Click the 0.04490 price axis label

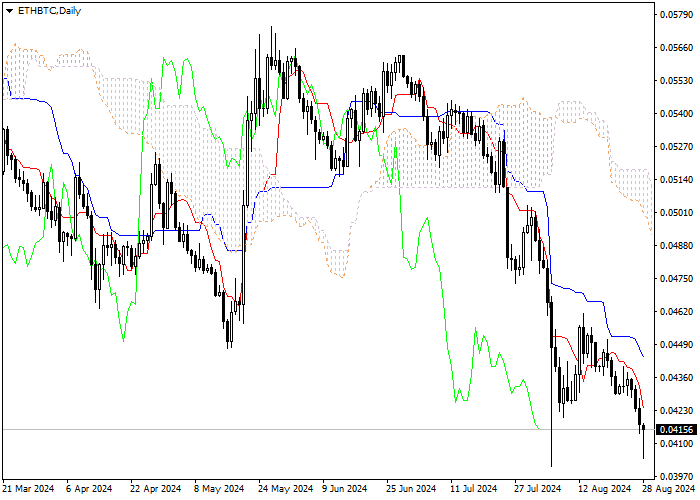(x=676, y=345)
